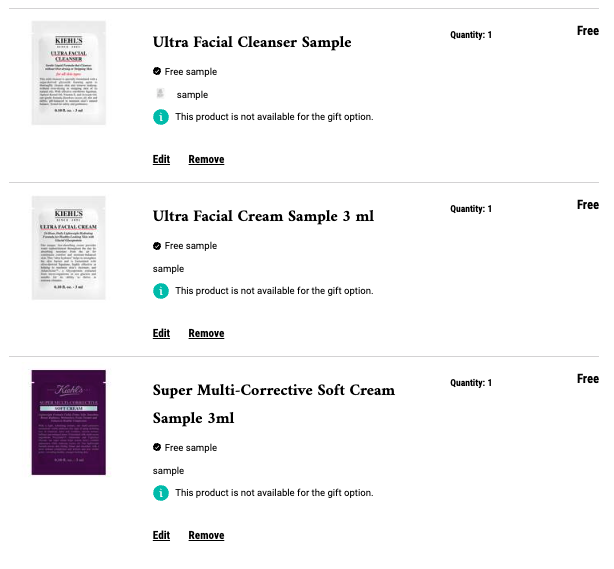Remove the Ultra Facial Cream Sample 3 ml
The height and width of the screenshot is (569, 614).
pos(206,333)
